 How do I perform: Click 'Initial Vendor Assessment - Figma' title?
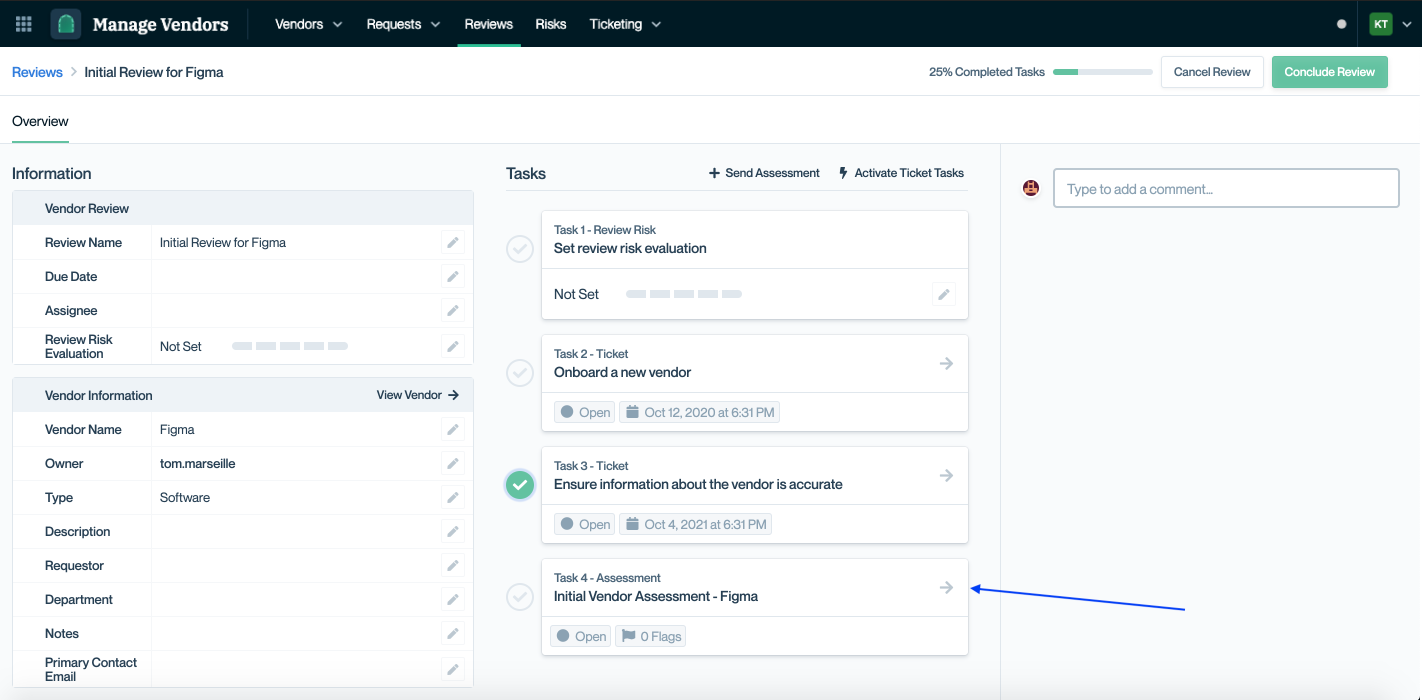(x=656, y=596)
